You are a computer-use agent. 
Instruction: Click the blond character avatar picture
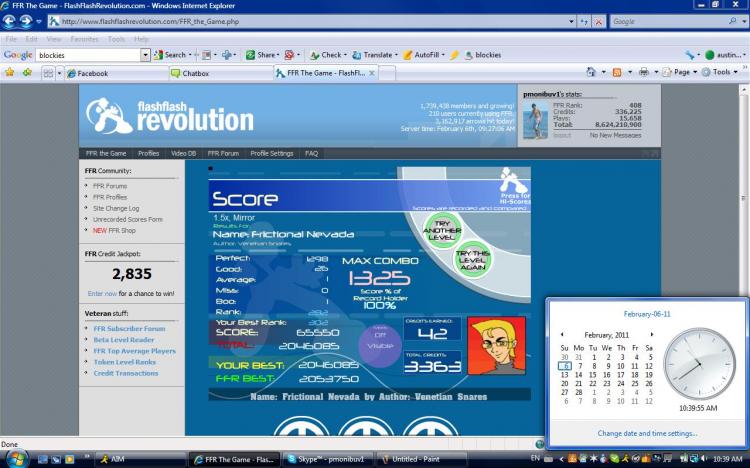496,345
